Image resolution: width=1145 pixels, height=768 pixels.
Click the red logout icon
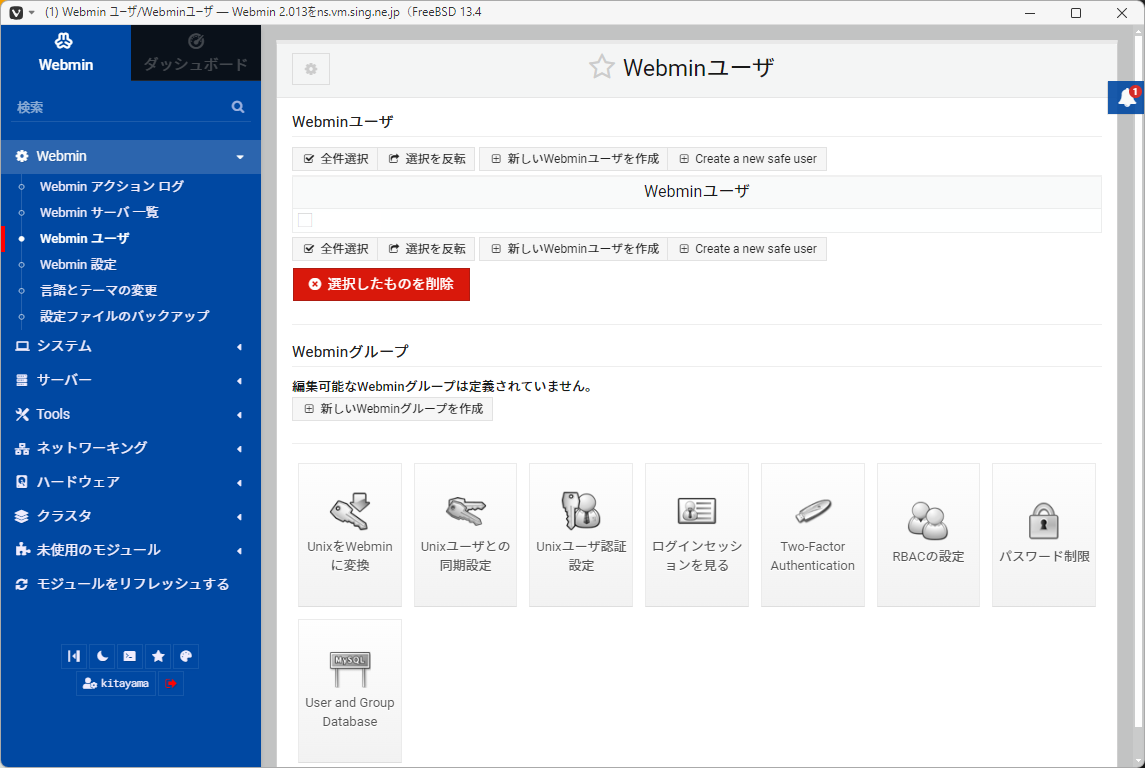[x=171, y=683]
